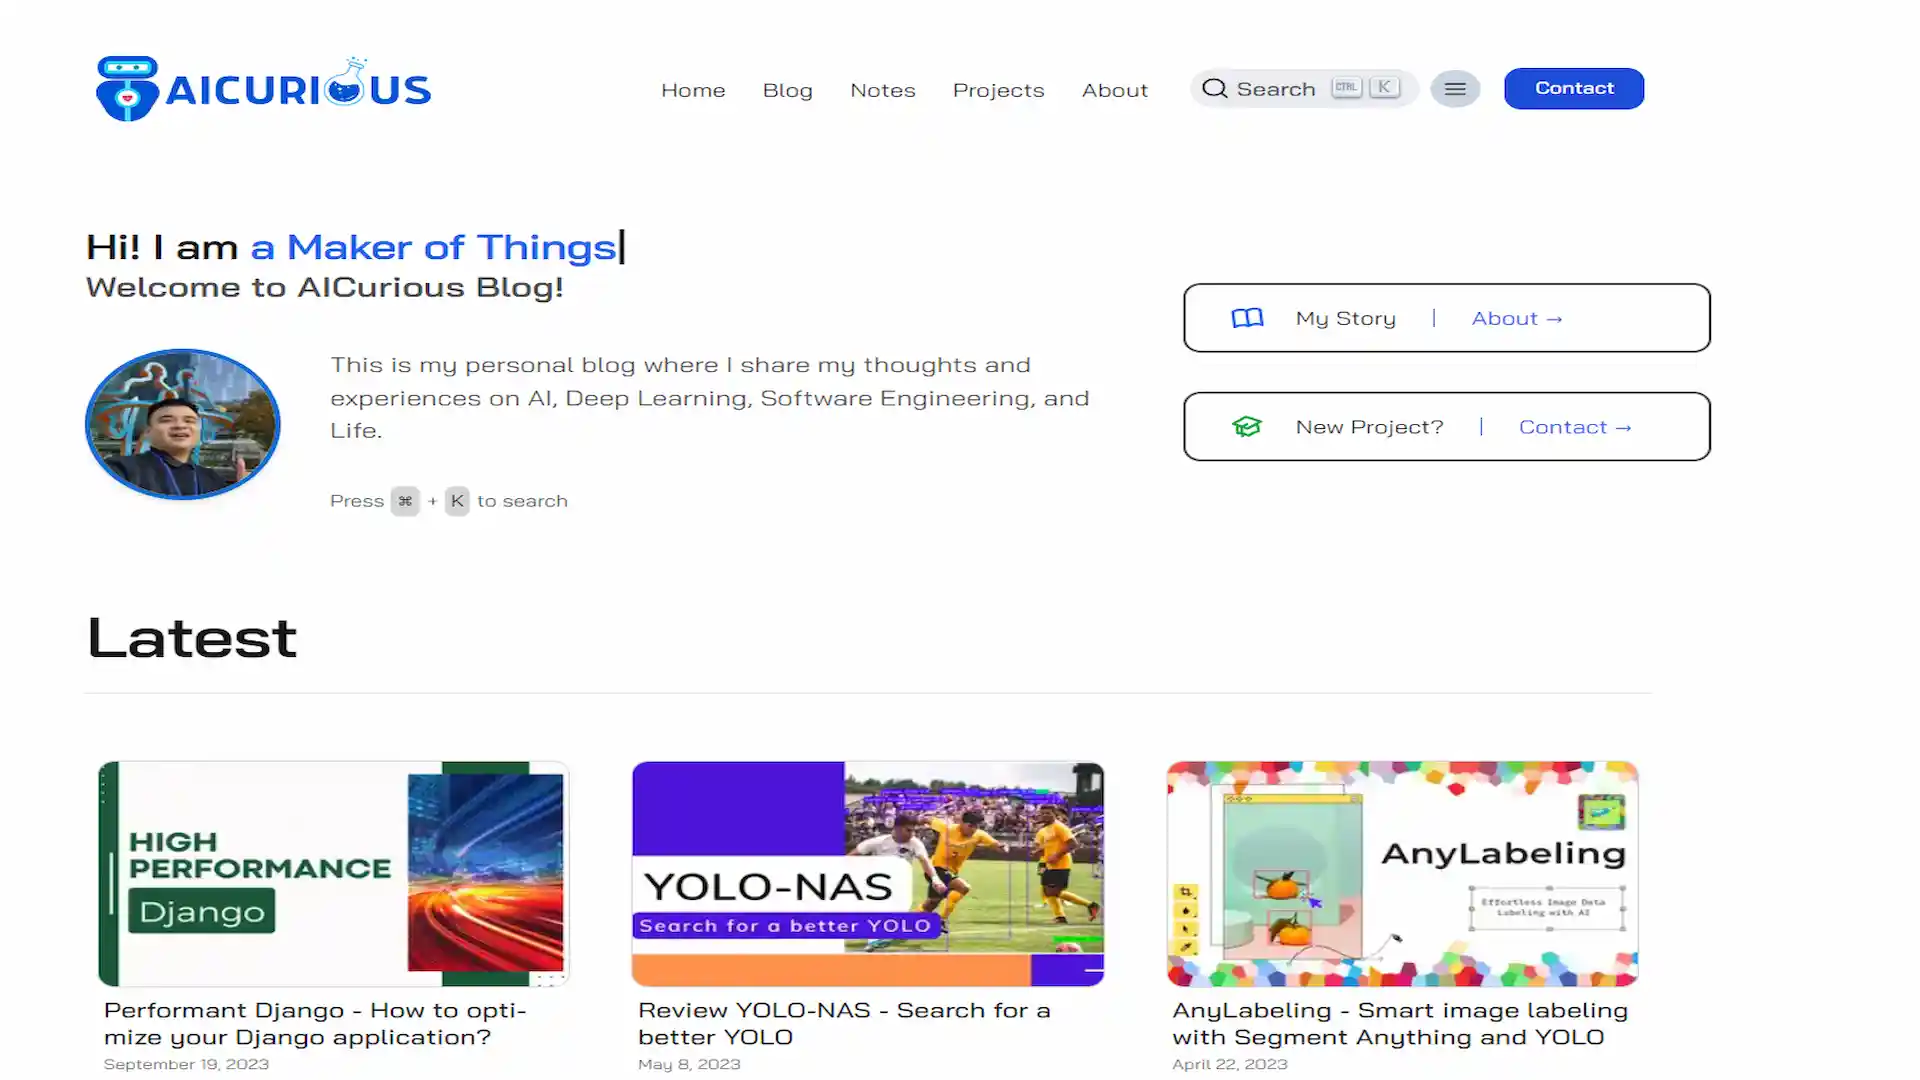The image size is (1920, 1080).
Task: Follow the Contact arrow link in New Project card
Action: click(x=1576, y=427)
